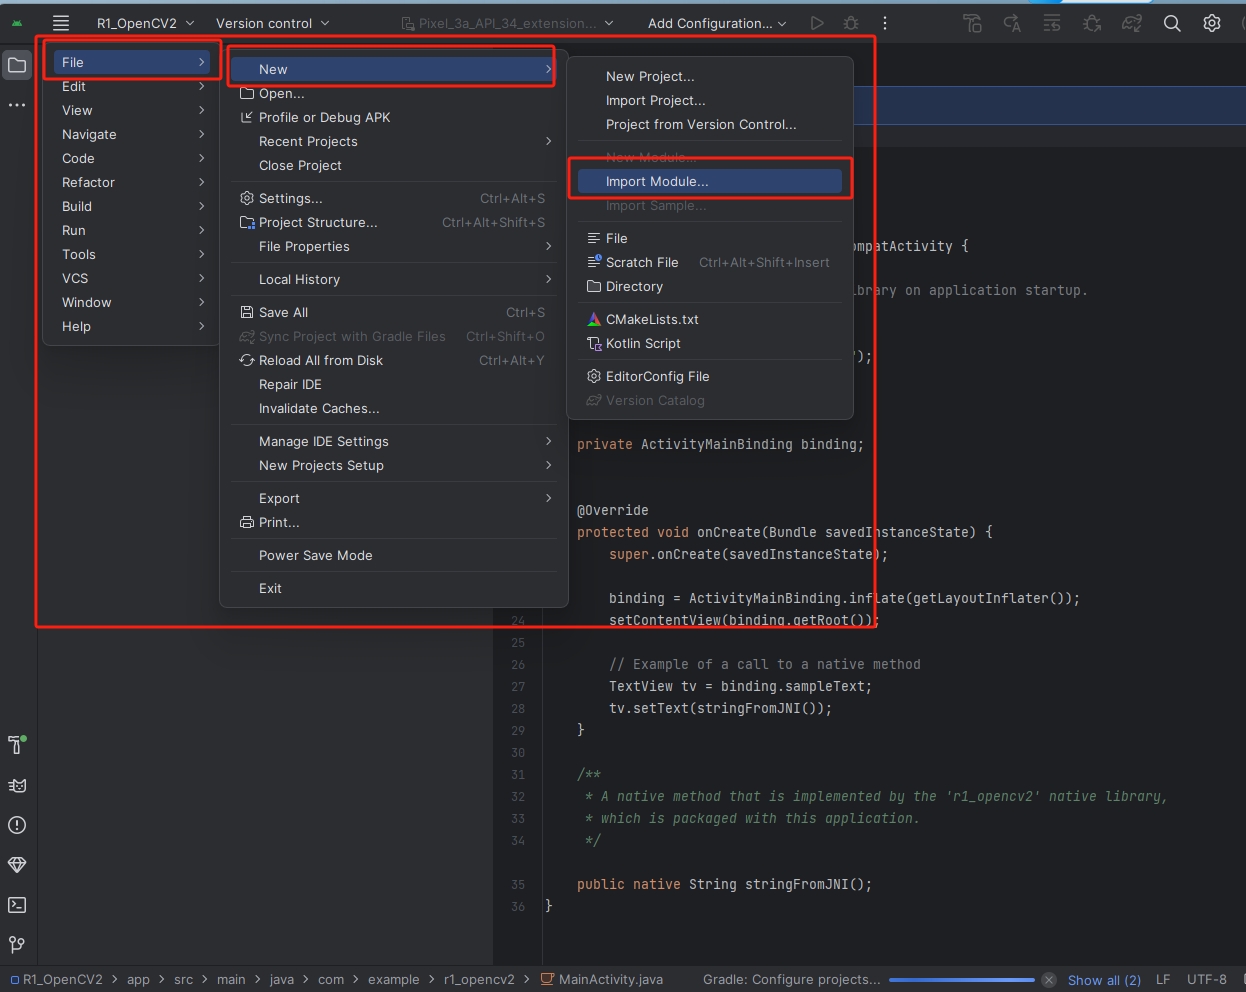Choose Exit from the File menu
The height and width of the screenshot is (992, 1246).
pos(394,588)
